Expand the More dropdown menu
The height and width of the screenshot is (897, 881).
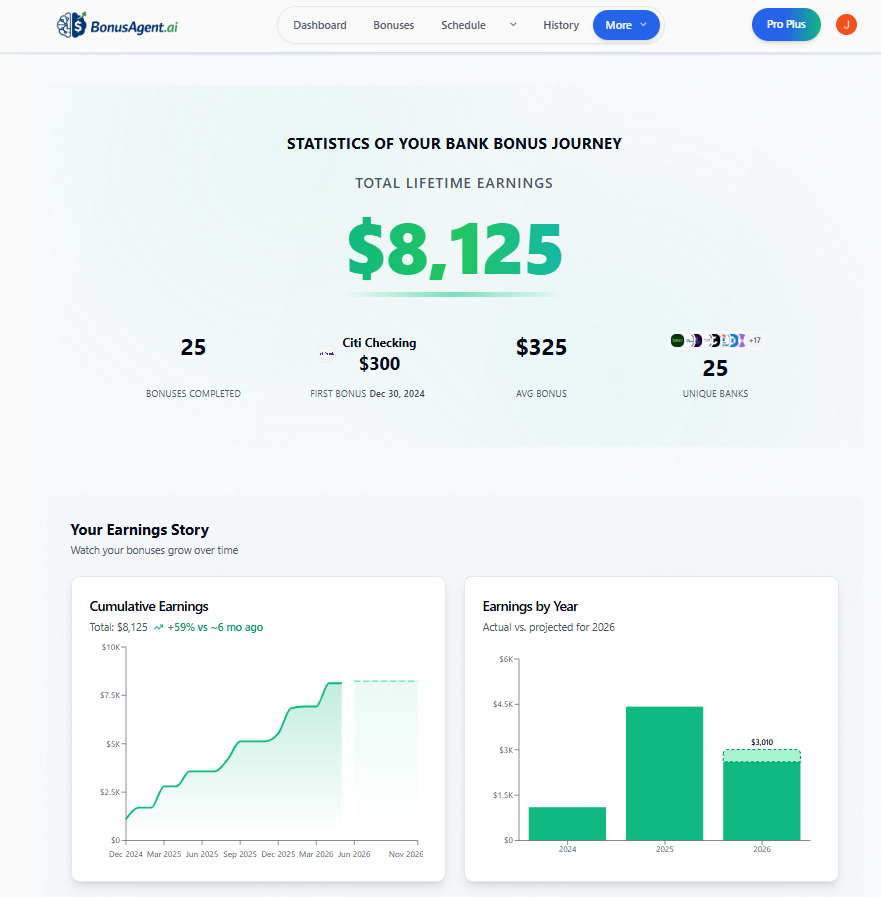pyautogui.click(x=626, y=25)
